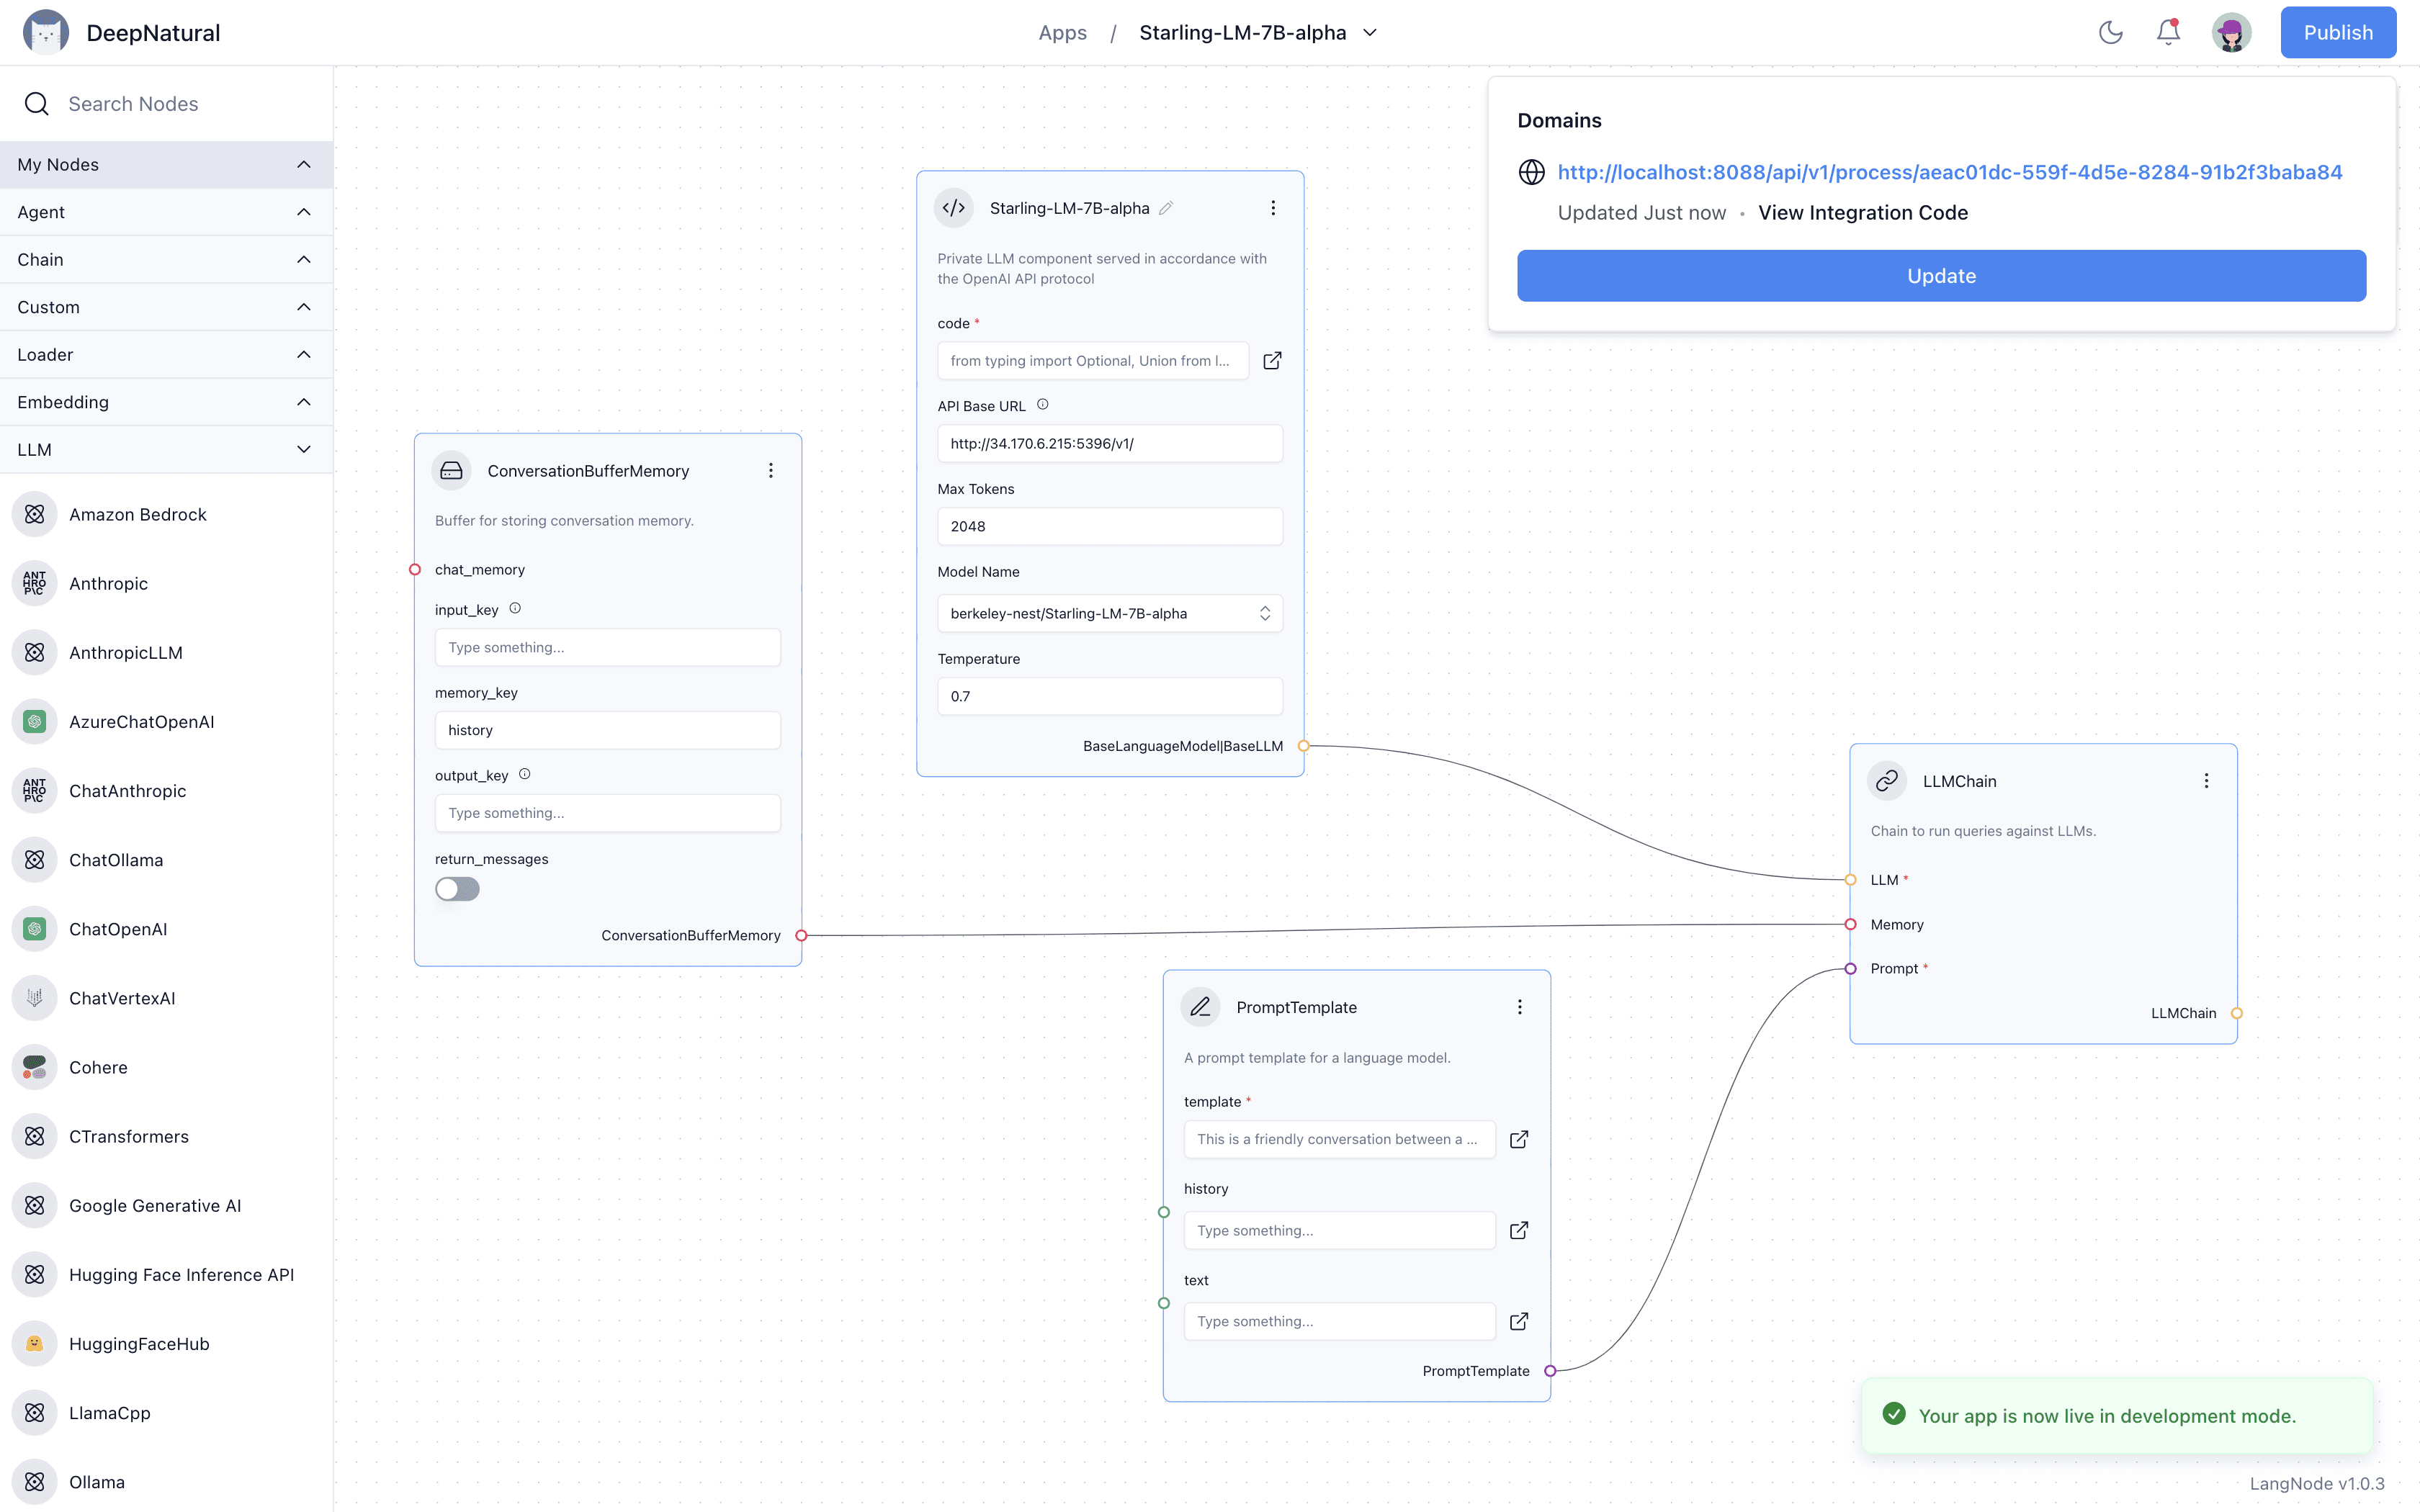Expand text field editor icon
The width and height of the screenshot is (2420, 1512).
1519,1321
